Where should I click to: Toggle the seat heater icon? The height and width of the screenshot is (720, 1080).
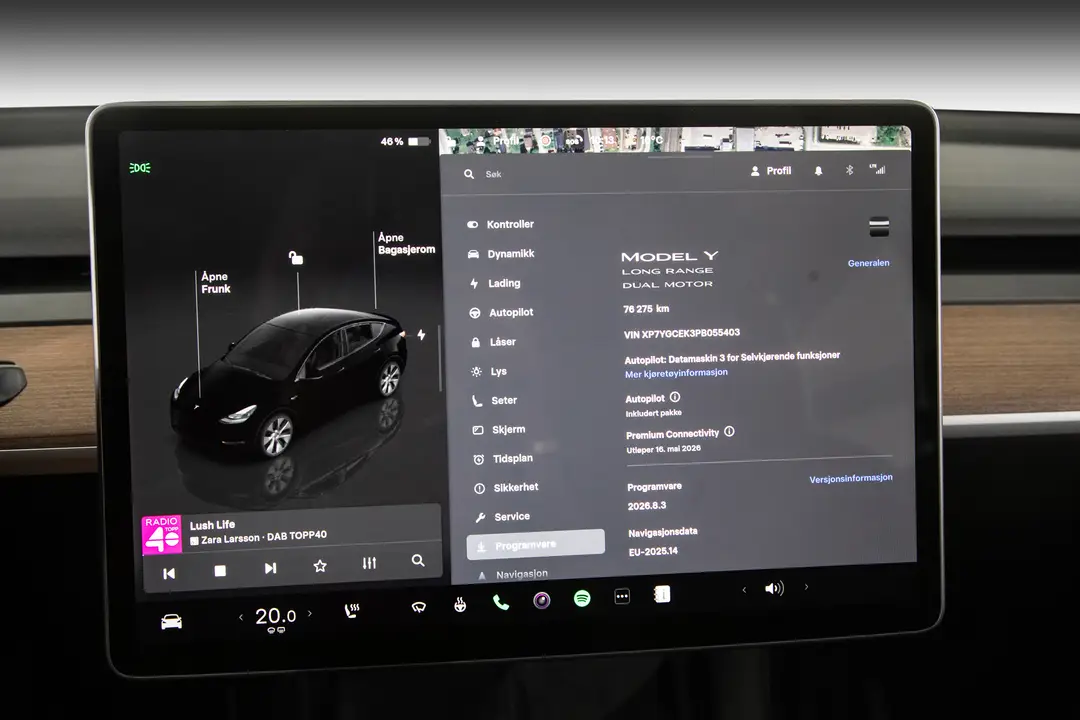click(352, 610)
